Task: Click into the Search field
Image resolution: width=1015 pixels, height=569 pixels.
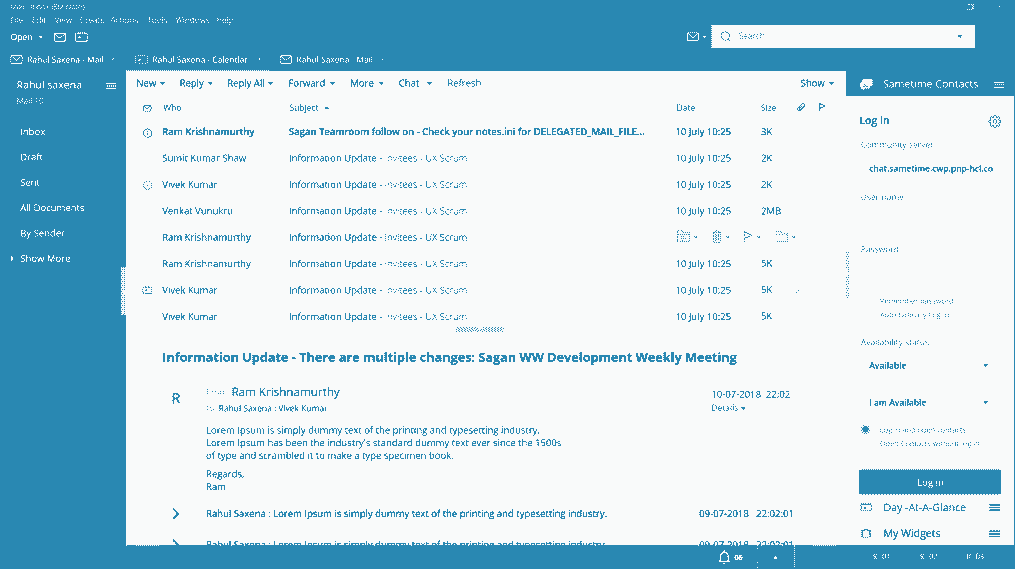Action: point(840,36)
